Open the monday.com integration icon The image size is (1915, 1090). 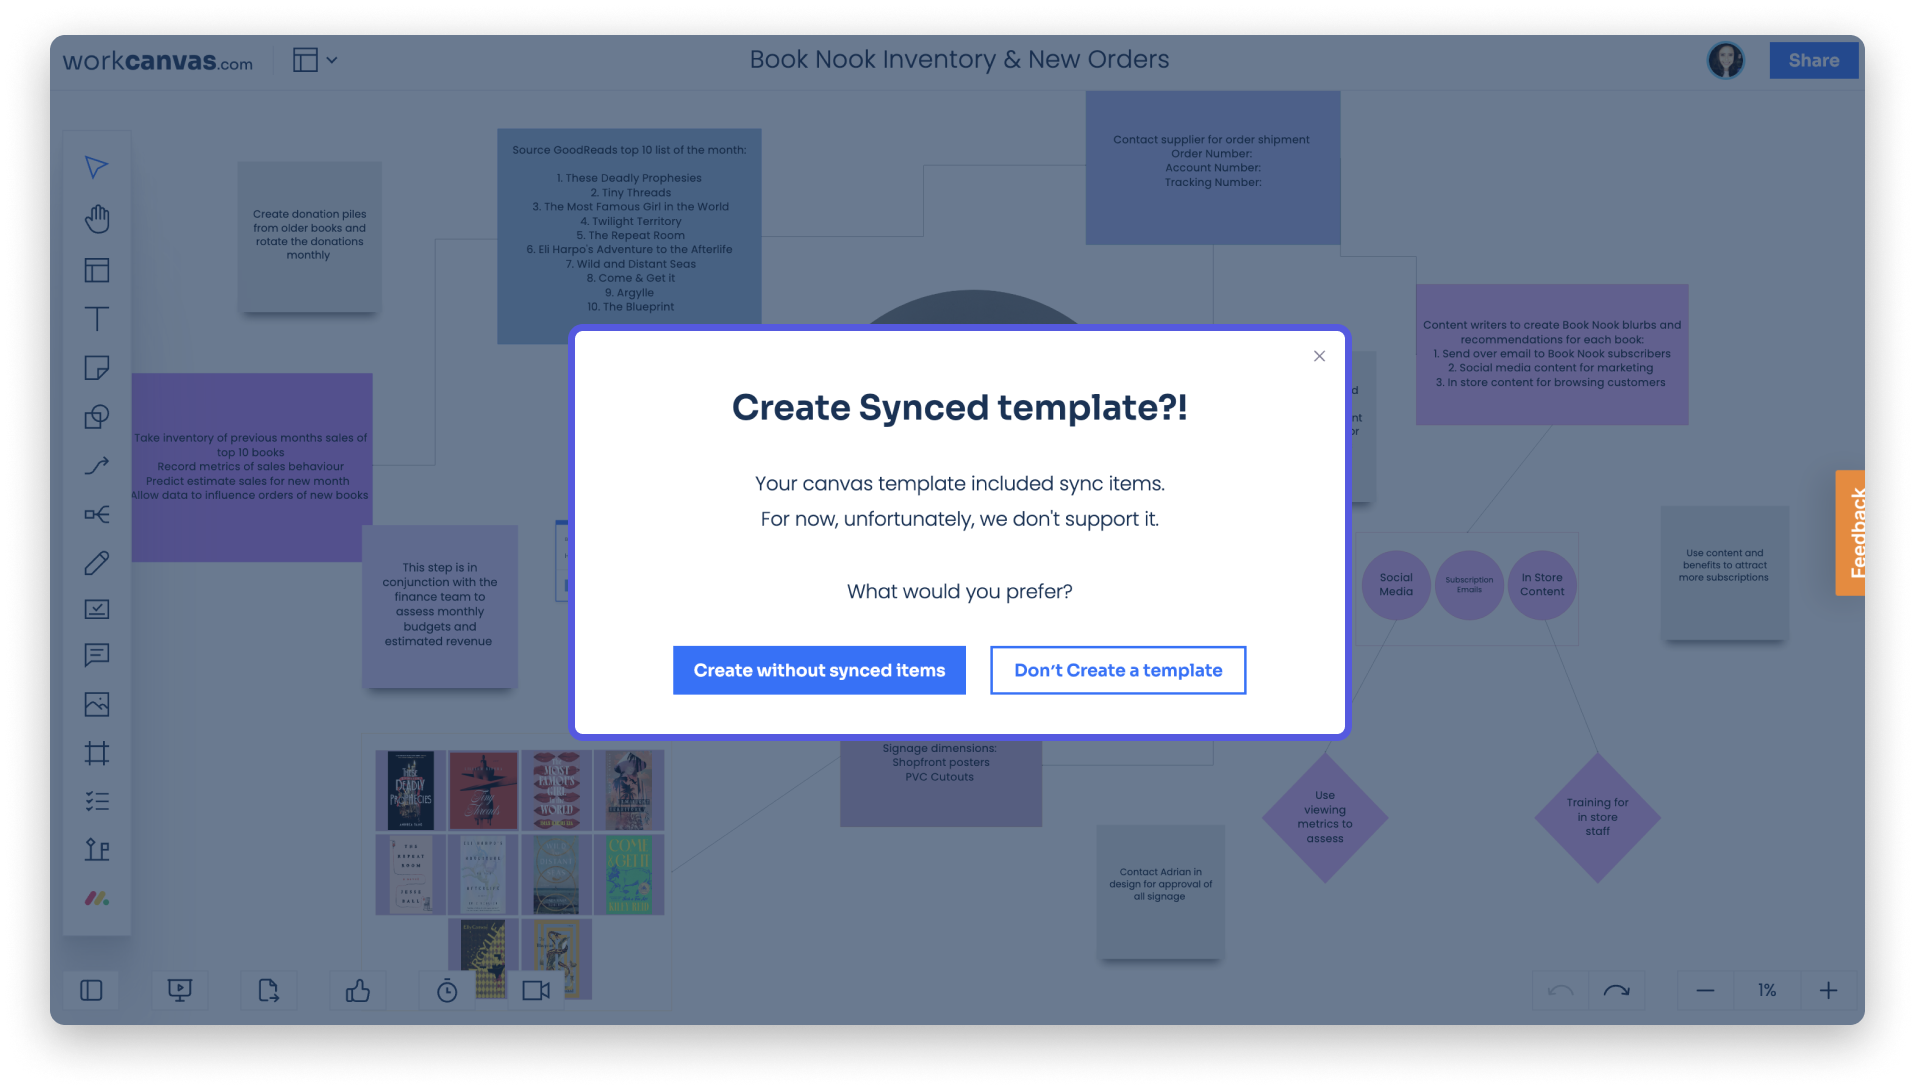(x=96, y=898)
